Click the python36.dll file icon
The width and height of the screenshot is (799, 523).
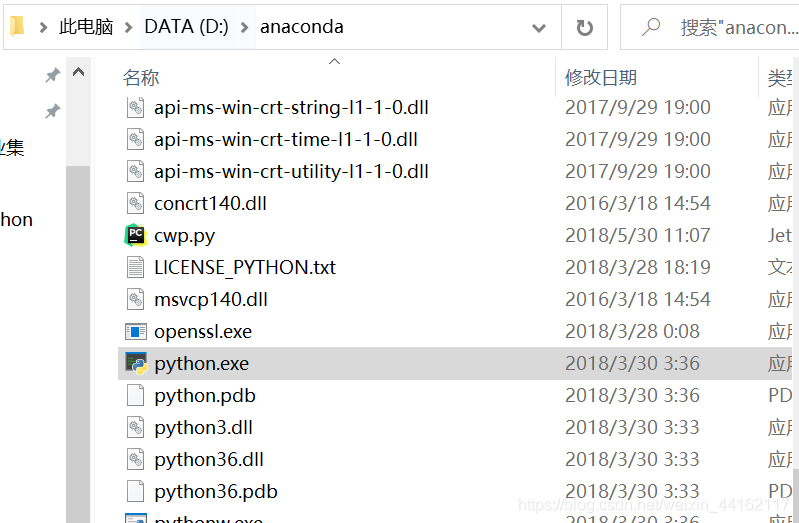click(x=136, y=459)
